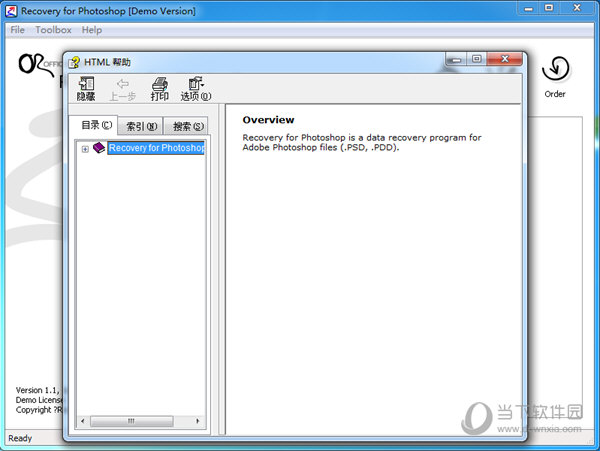Viewport: 600px width, 451px height.
Task: Minimize the Recovery for Photoshop main window
Action: pos(528,8)
